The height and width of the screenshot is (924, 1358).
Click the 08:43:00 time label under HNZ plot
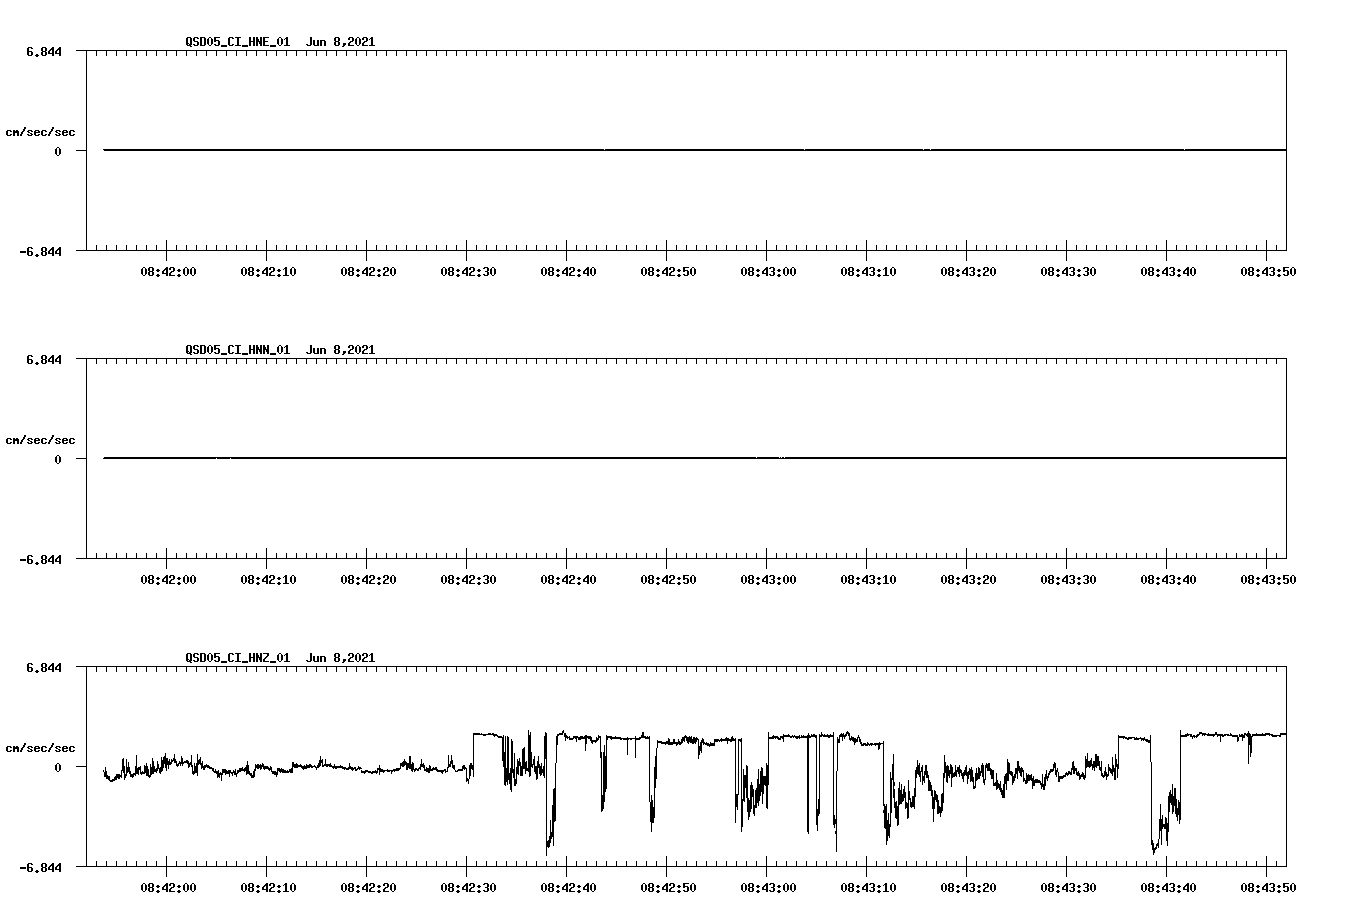pyautogui.click(x=768, y=887)
